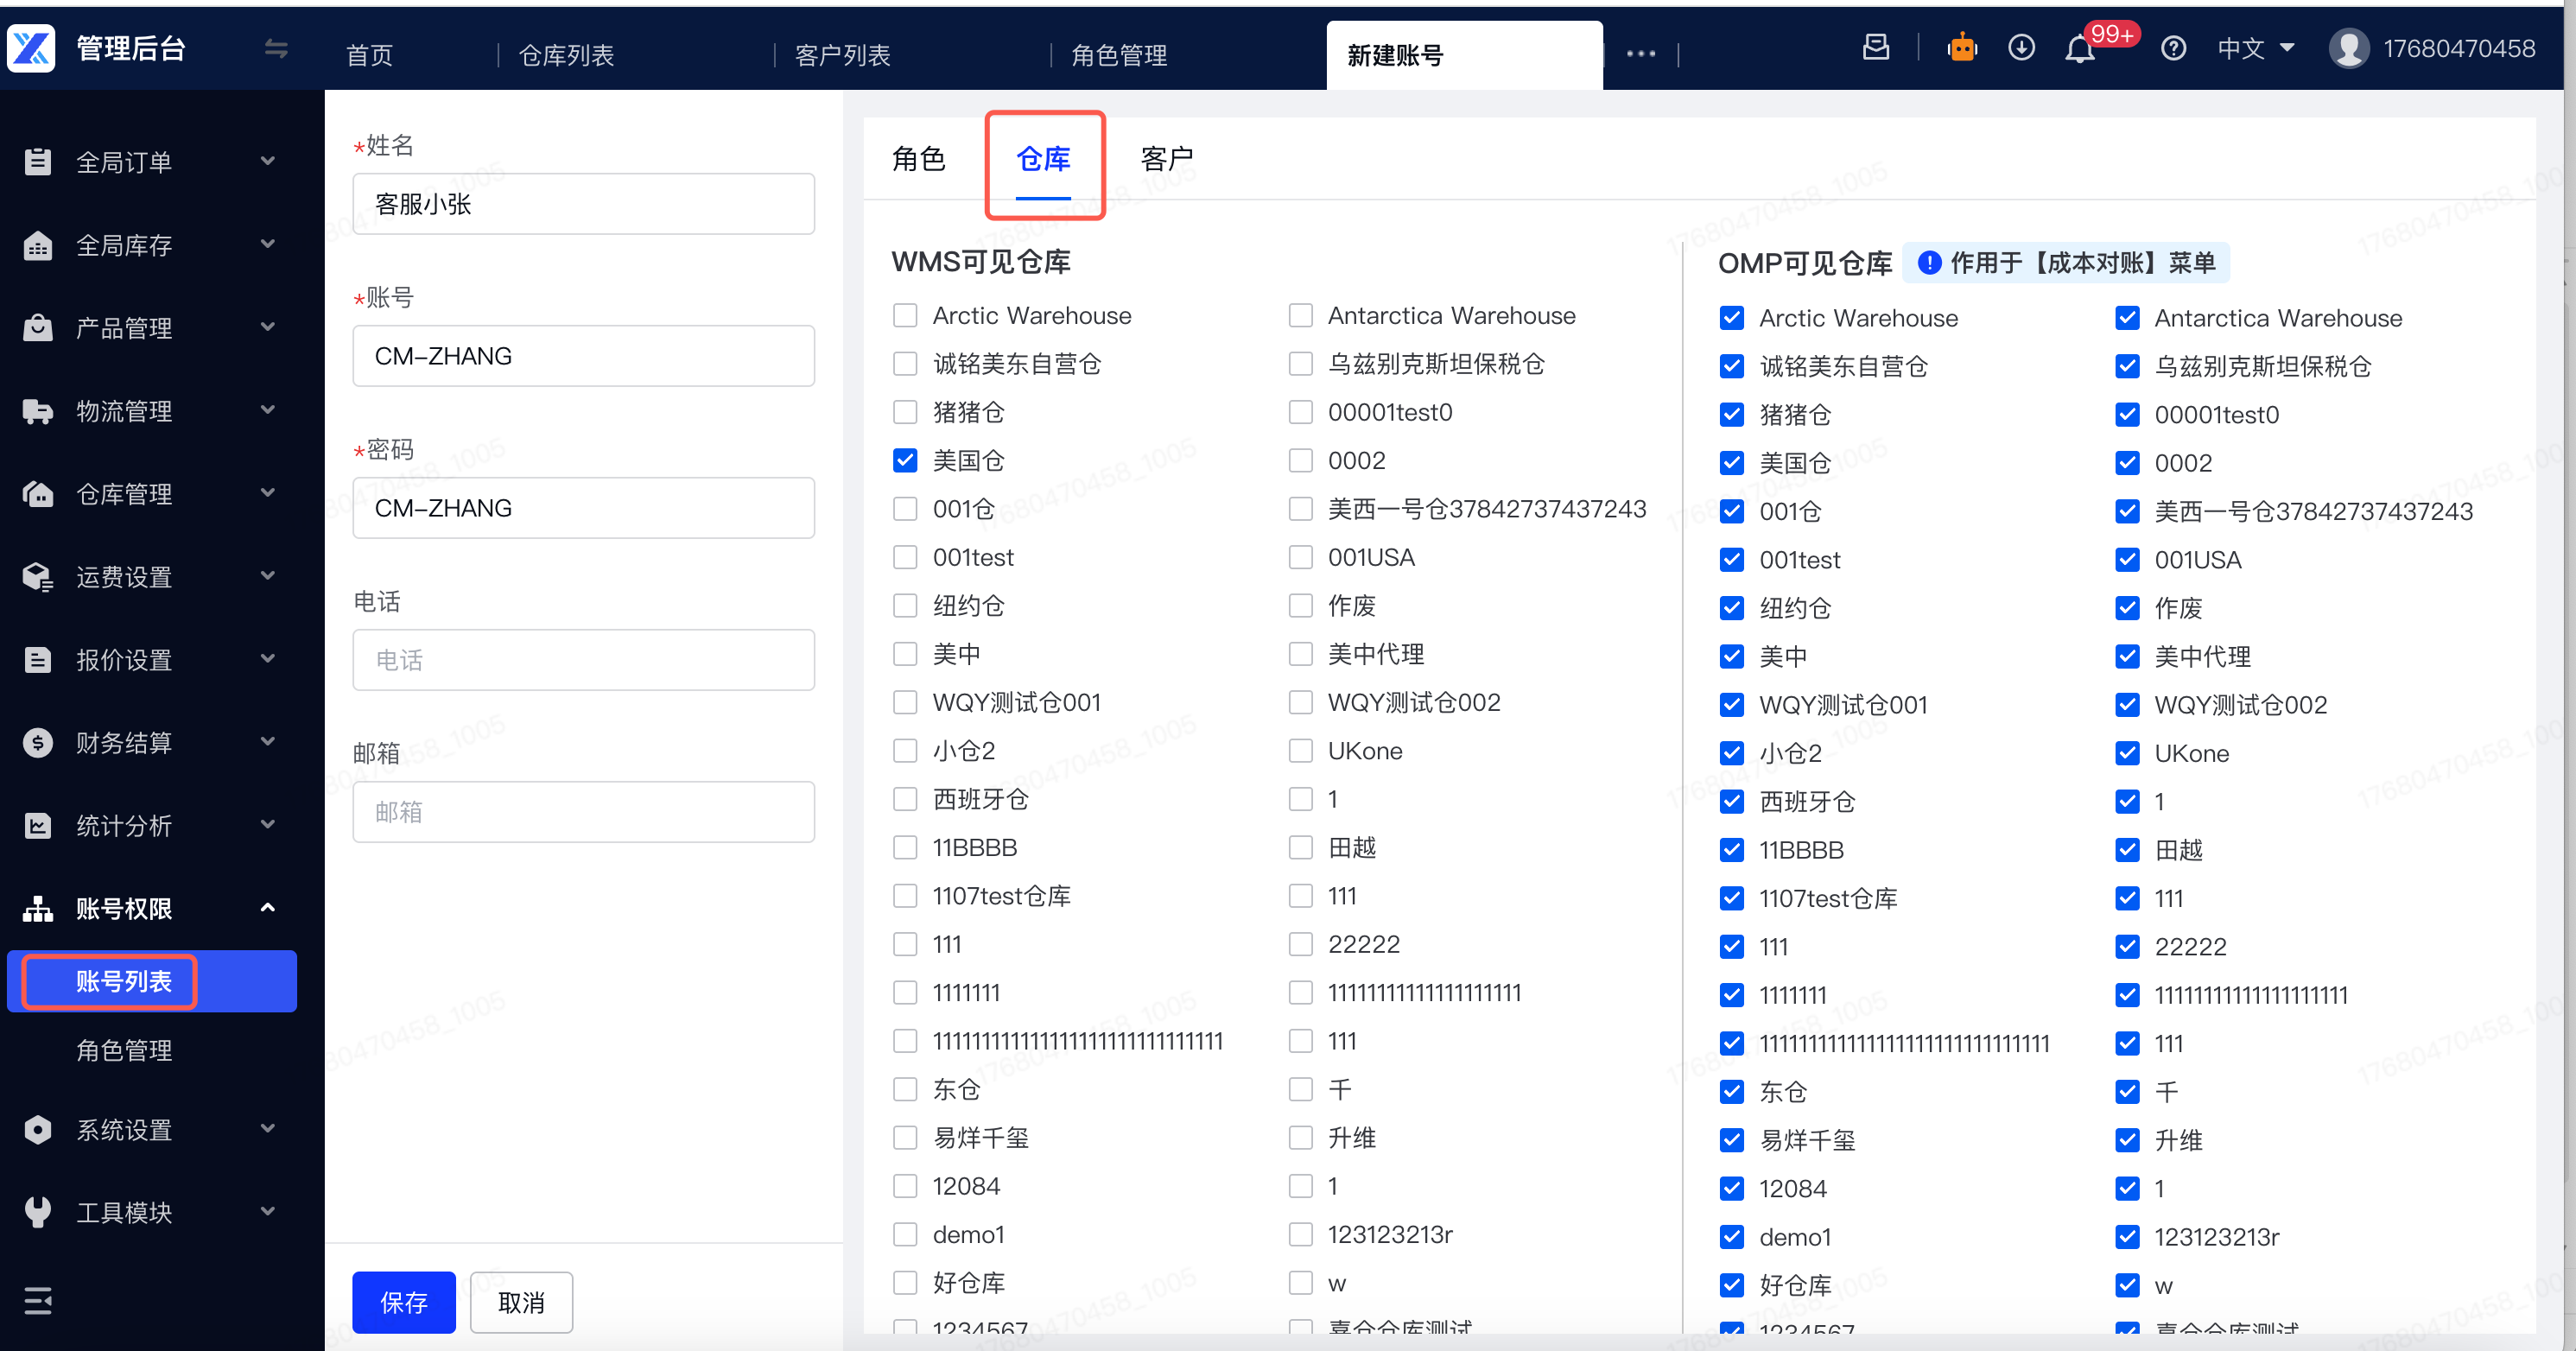Click the download circle icon
2576x1351 pixels.
(x=2021, y=48)
